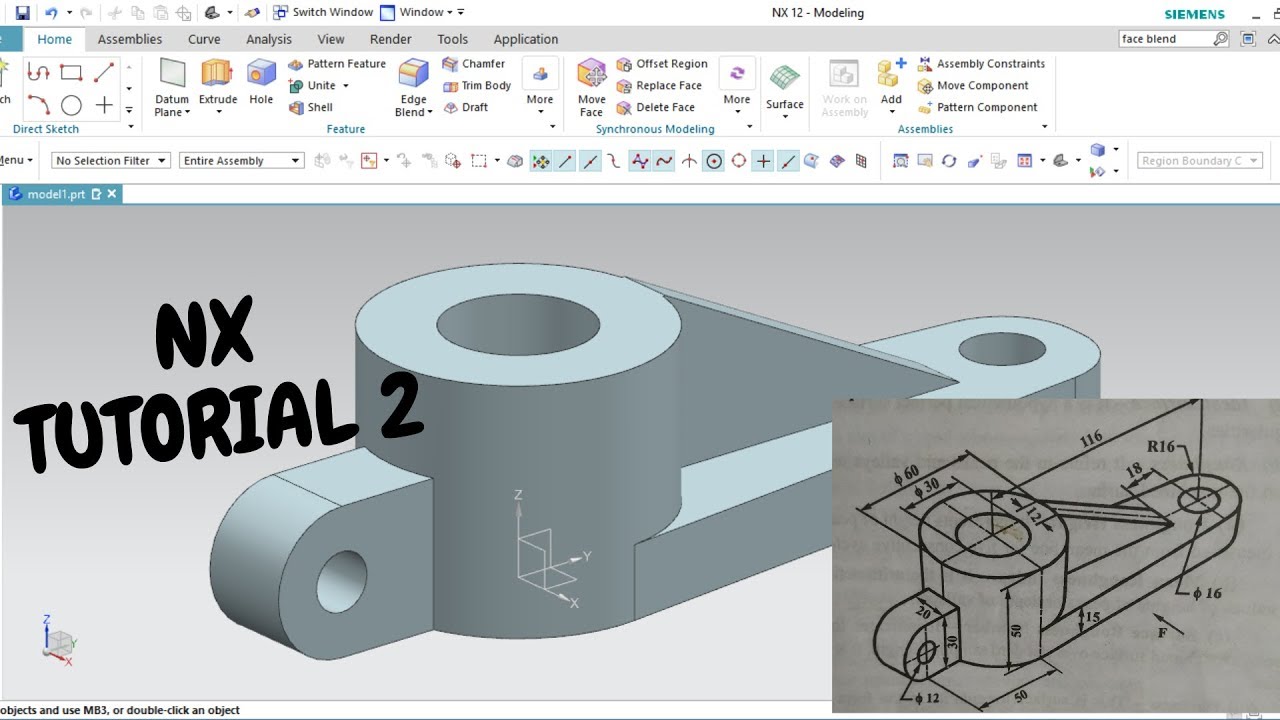The image size is (1280, 720).
Task: Switch to the Assemblies ribbon tab
Action: (129, 39)
